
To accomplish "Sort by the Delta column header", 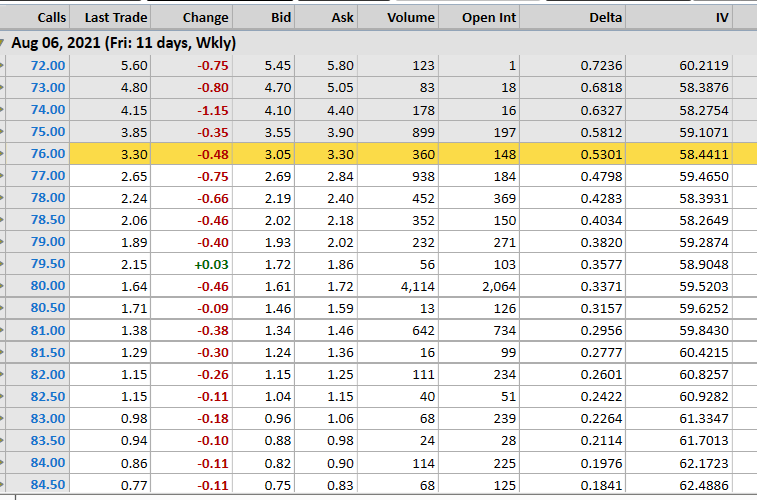I will [x=606, y=18].
